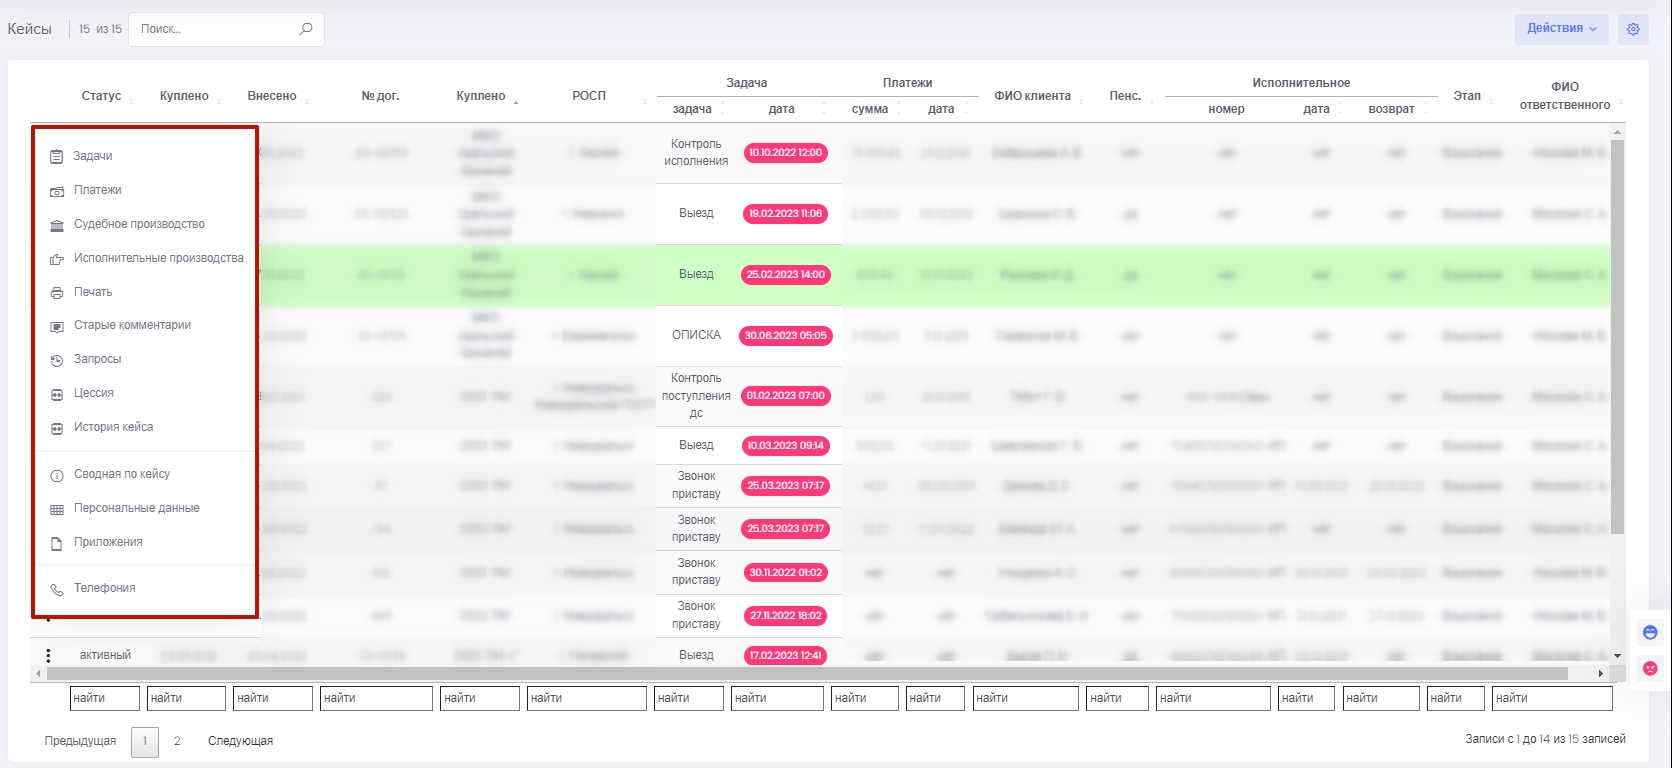Expand the Действия dropdown
The height and width of the screenshot is (768, 1672).
(1561, 29)
